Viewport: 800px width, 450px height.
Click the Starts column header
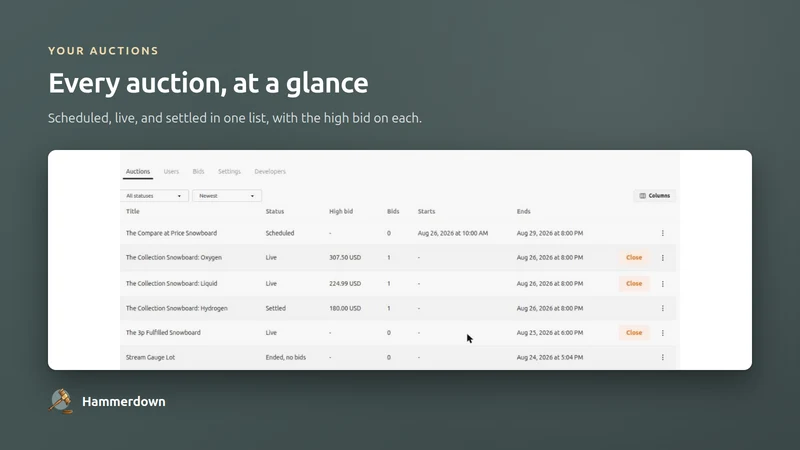pos(427,211)
